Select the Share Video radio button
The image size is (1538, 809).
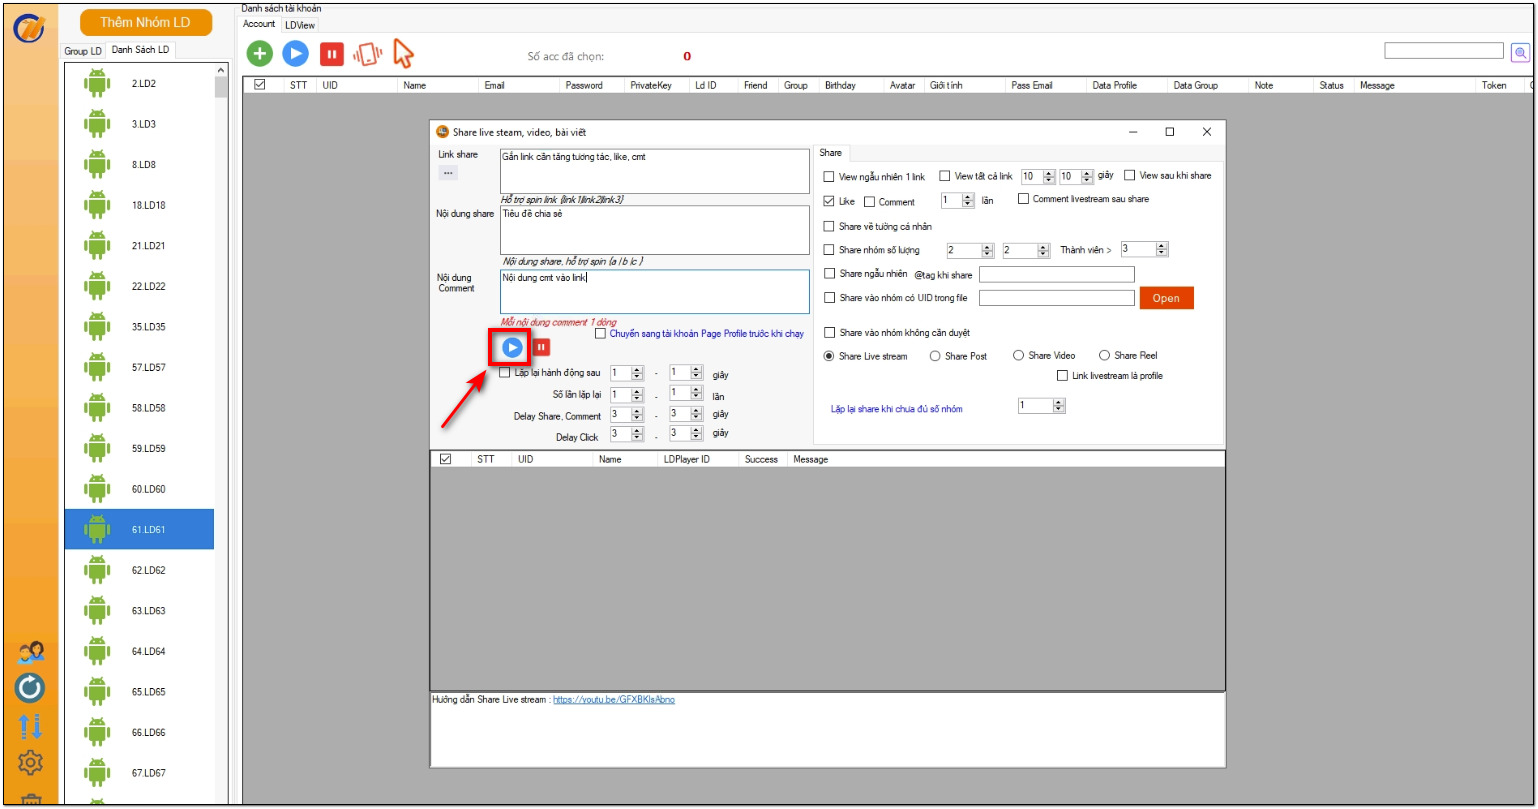1018,355
